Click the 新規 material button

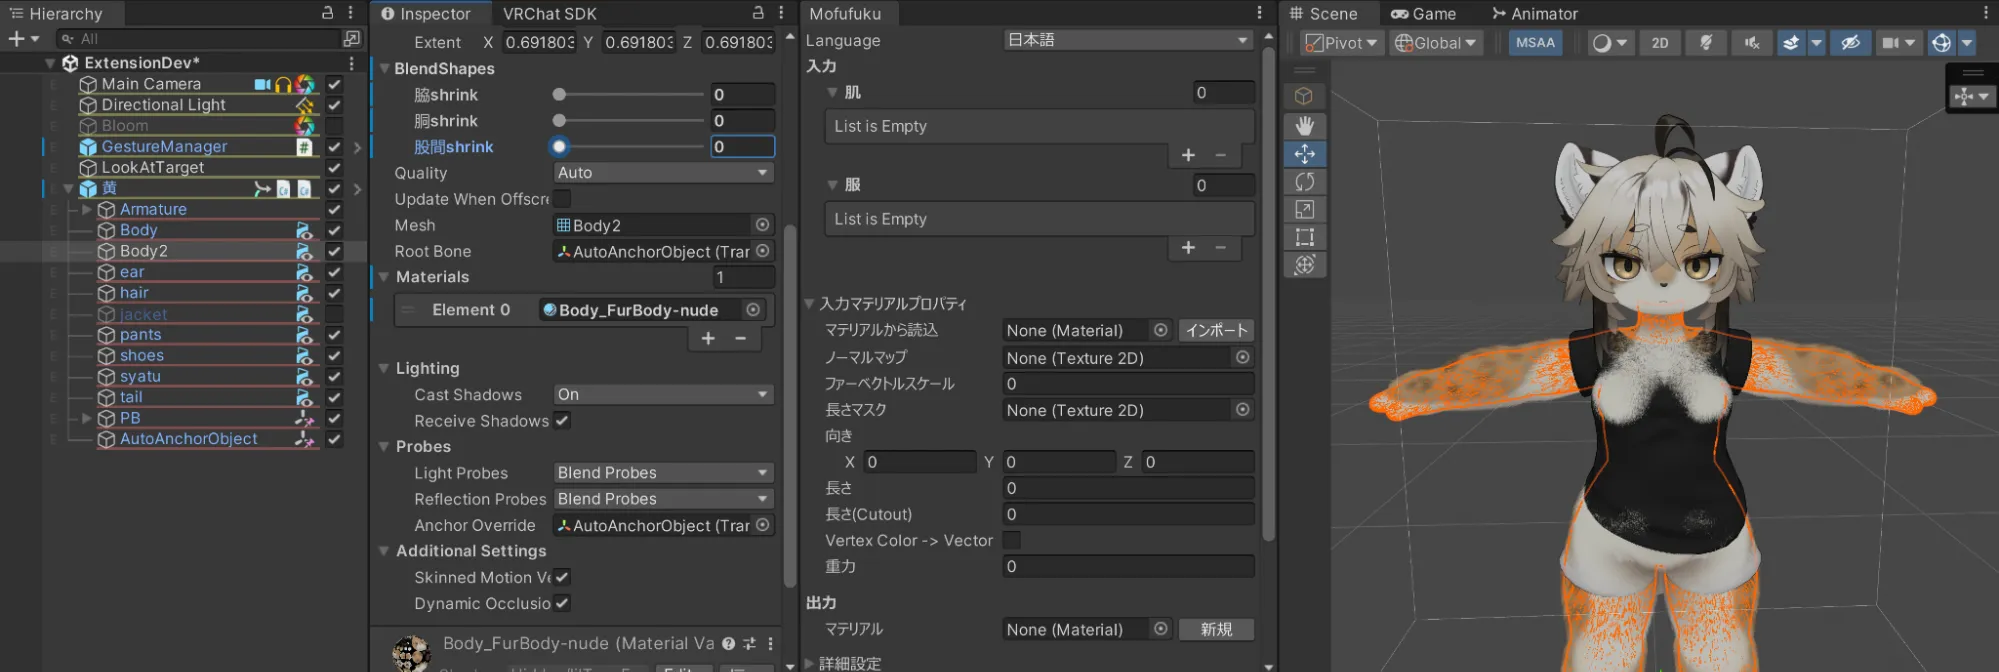[x=1216, y=629]
